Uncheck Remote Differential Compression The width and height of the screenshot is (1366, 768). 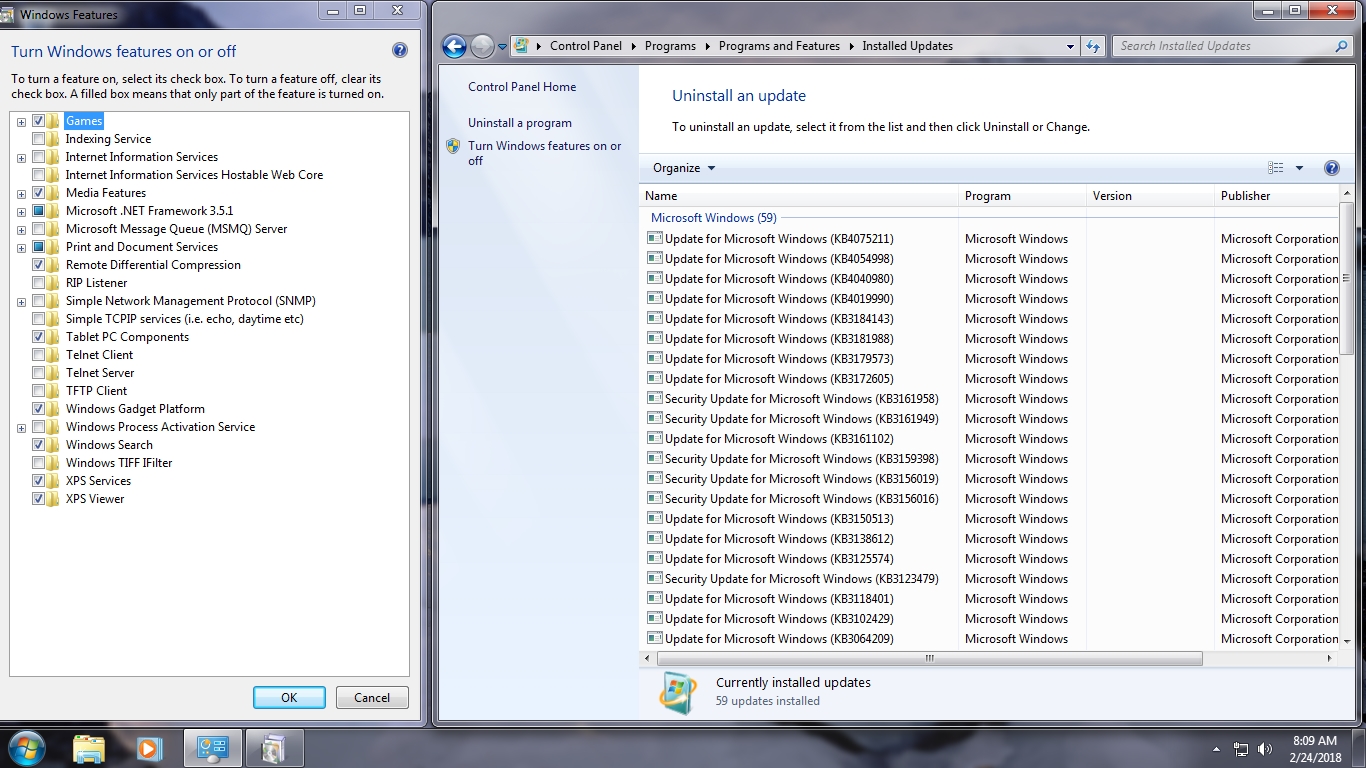click(39, 265)
